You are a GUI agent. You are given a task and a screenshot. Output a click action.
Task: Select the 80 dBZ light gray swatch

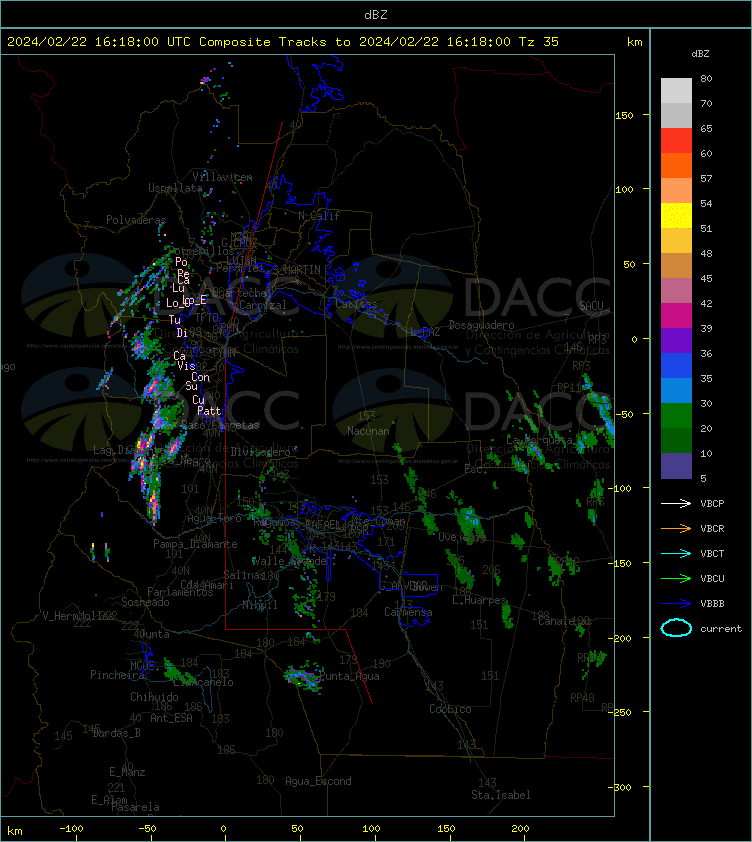[x=676, y=90]
